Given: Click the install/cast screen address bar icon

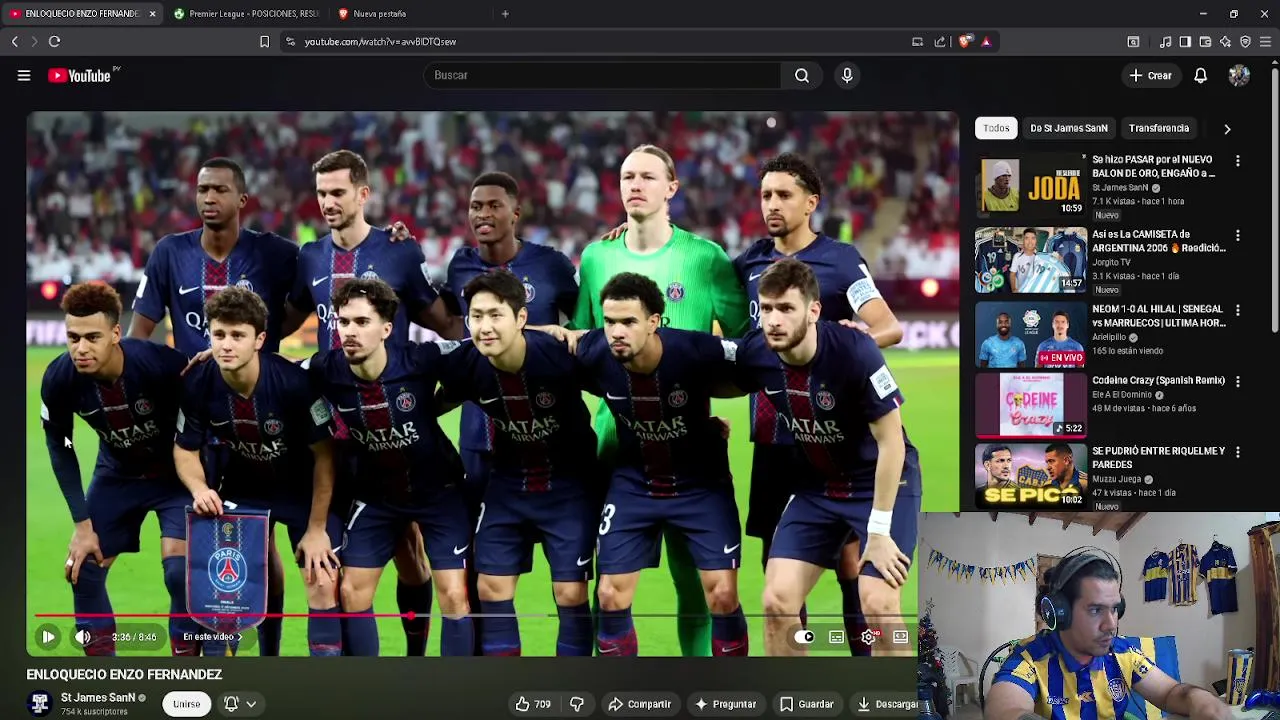Looking at the screenshot, I should point(917,42).
